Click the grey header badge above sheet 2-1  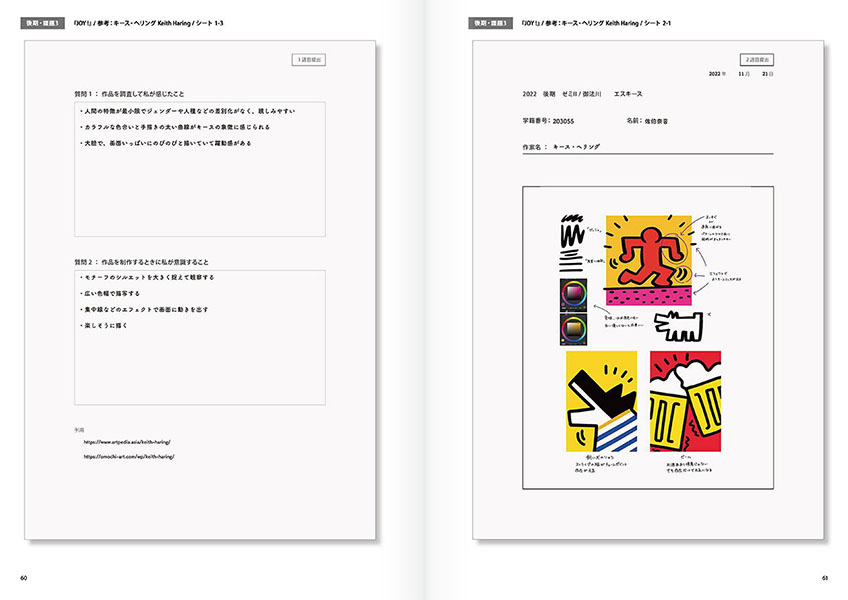491,23
